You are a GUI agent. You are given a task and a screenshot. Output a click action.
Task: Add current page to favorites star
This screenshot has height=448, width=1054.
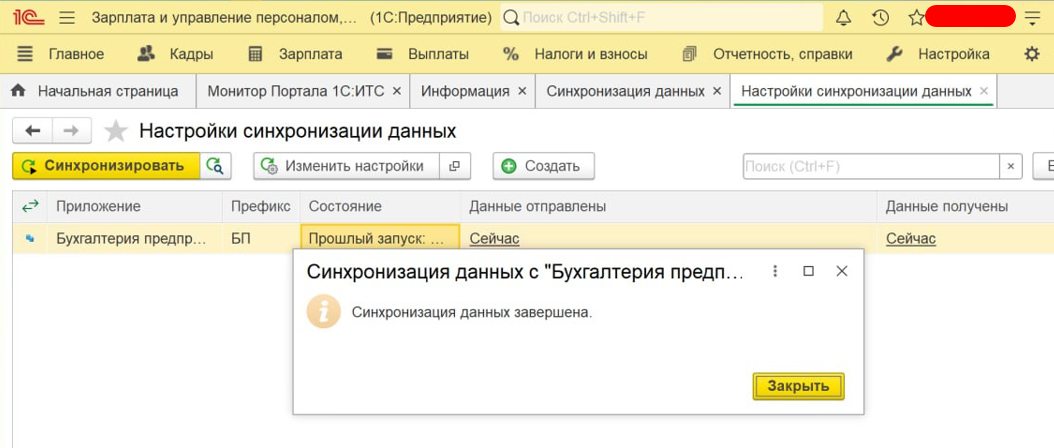pos(116,131)
